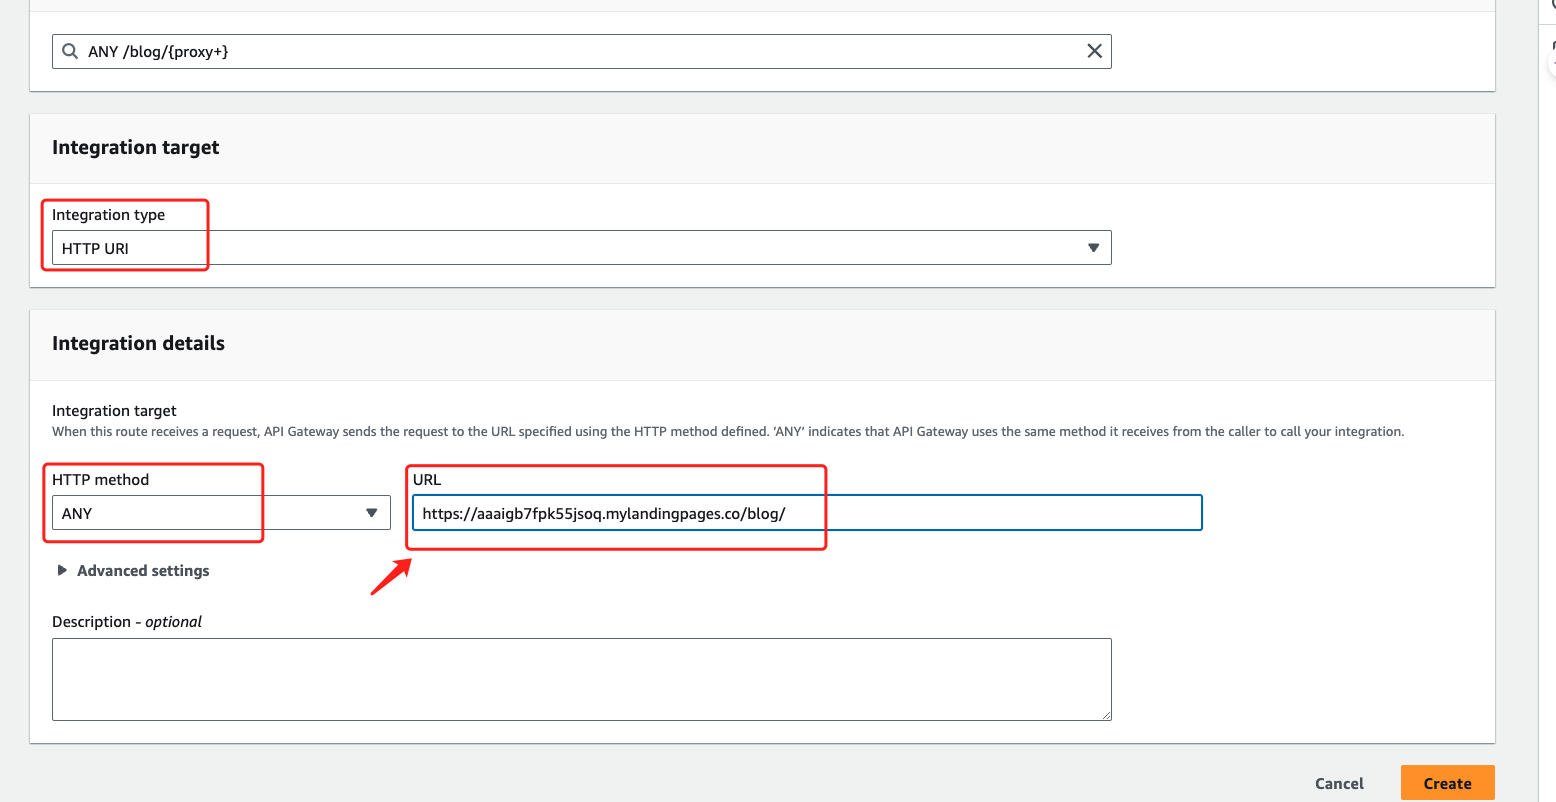Click the API Gateway explanation text under Integration target

tap(728, 432)
